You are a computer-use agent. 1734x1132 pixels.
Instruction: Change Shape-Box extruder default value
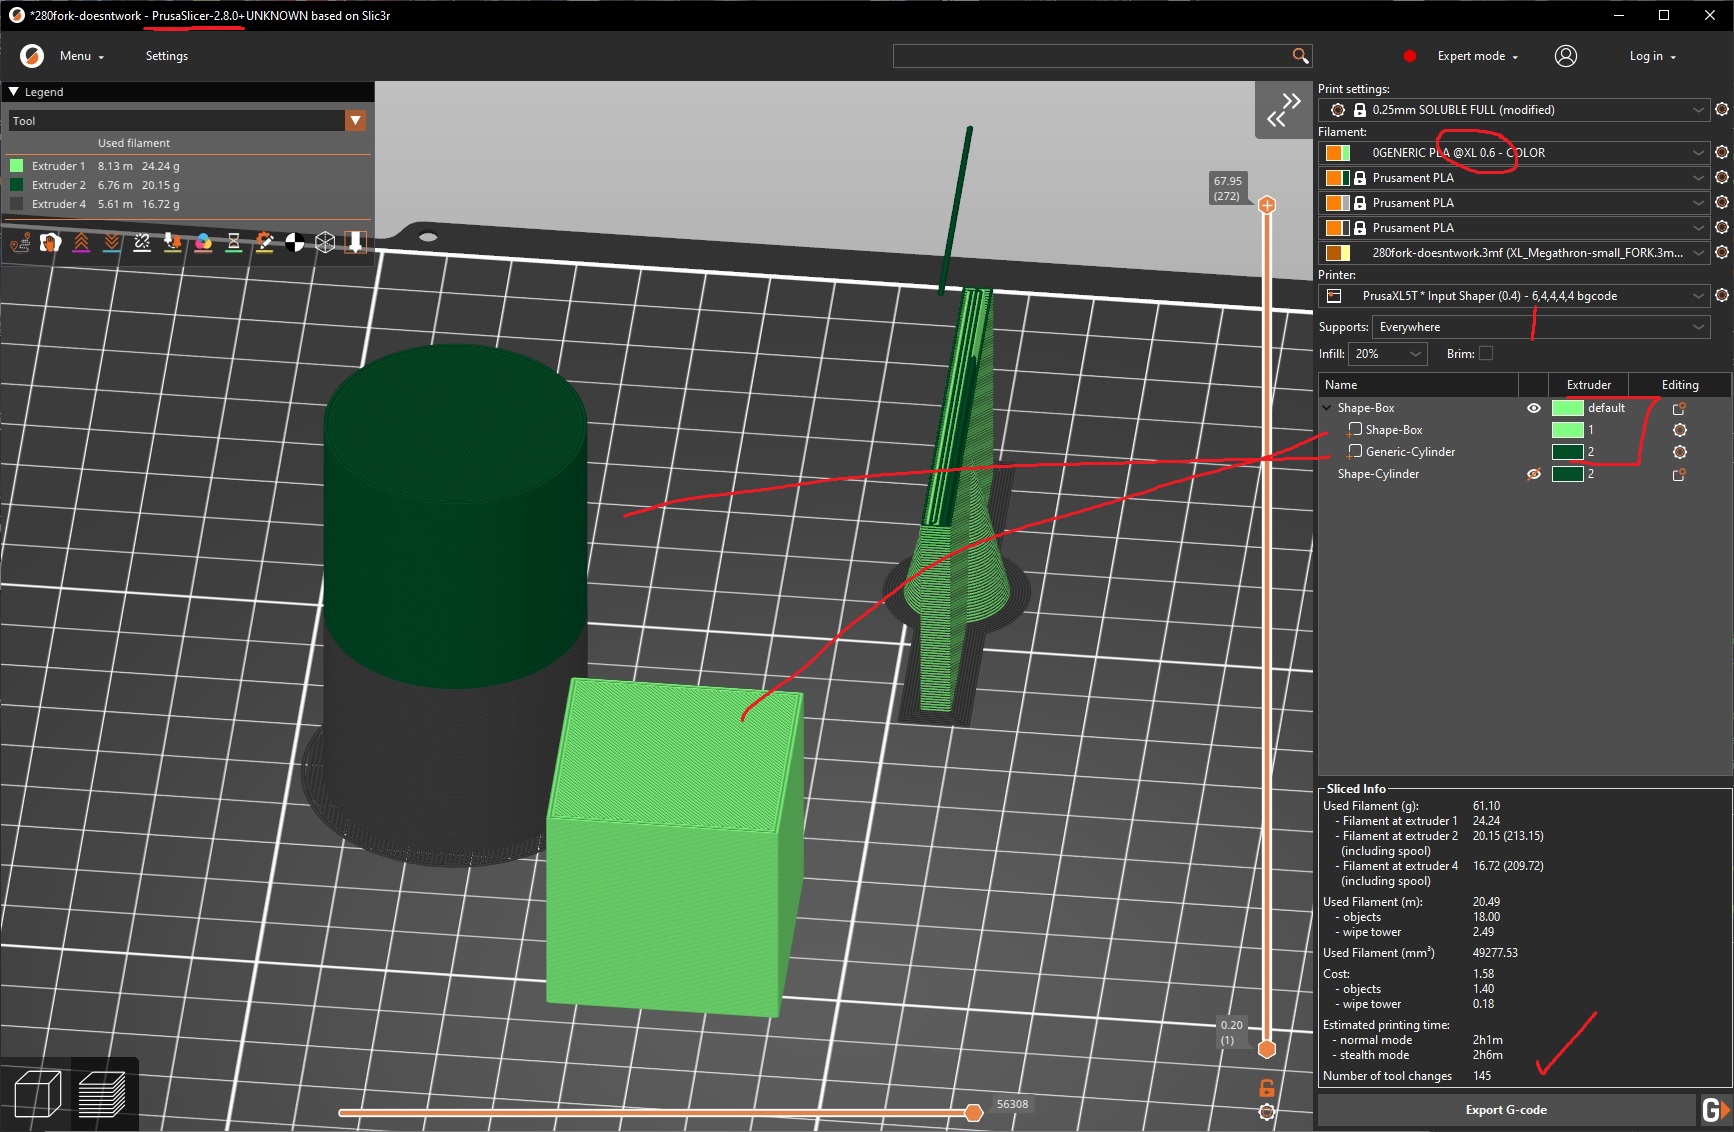[x=1590, y=408]
